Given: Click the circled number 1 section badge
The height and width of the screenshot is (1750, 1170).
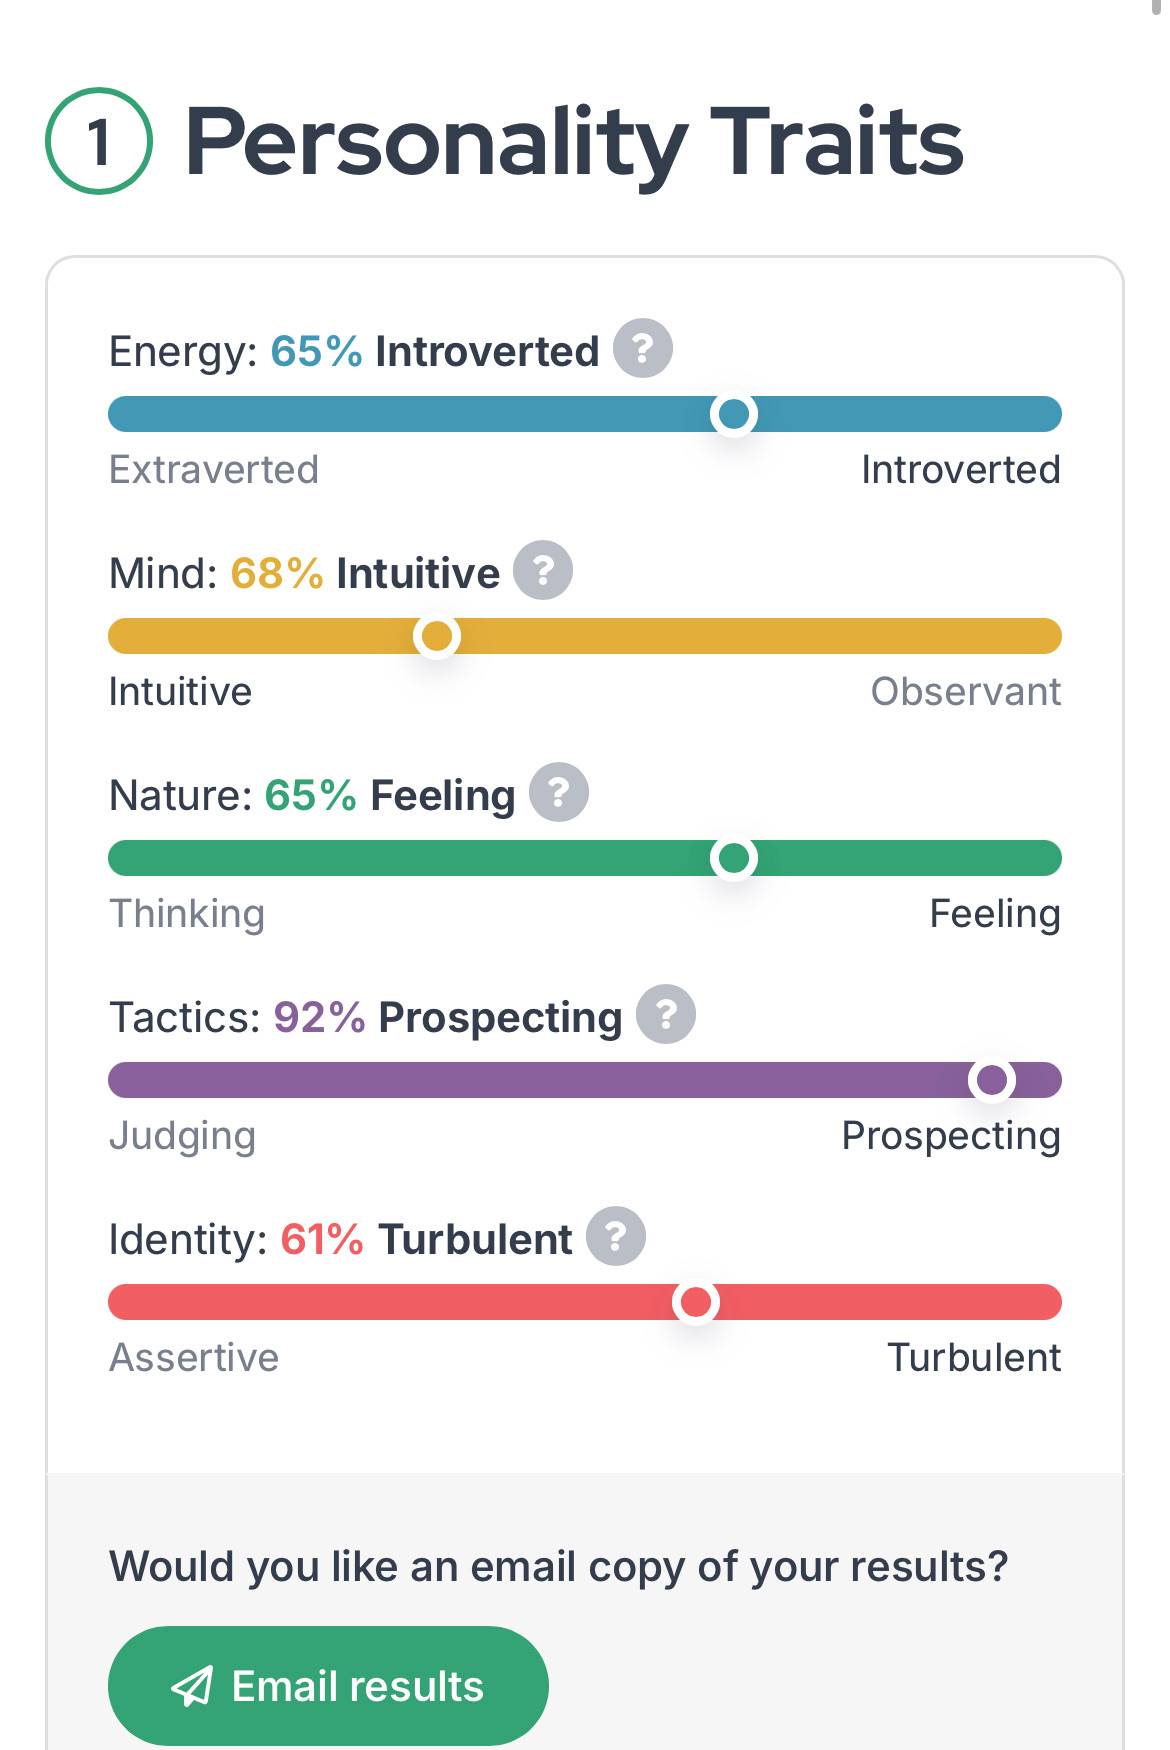Looking at the screenshot, I should tap(99, 141).
